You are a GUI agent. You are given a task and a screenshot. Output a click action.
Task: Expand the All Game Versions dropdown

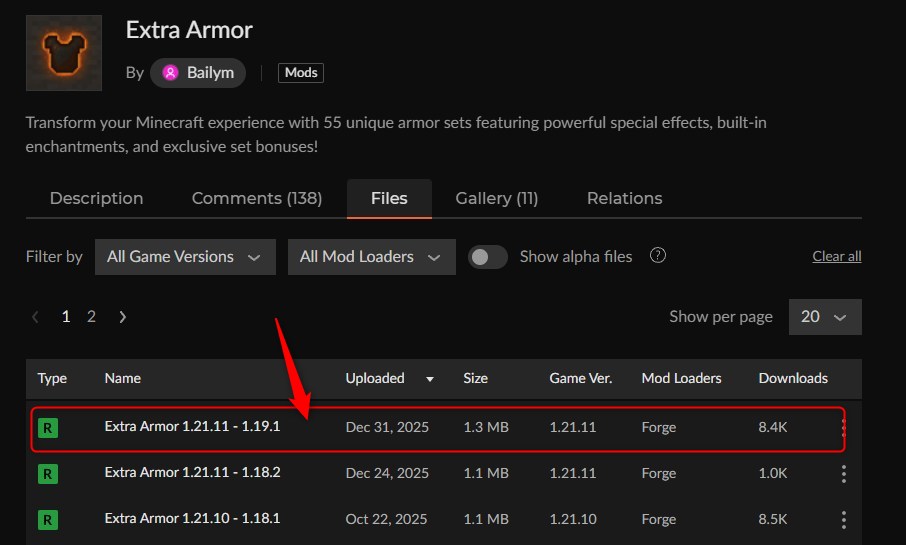pyautogui.click(x=185, y=257)
